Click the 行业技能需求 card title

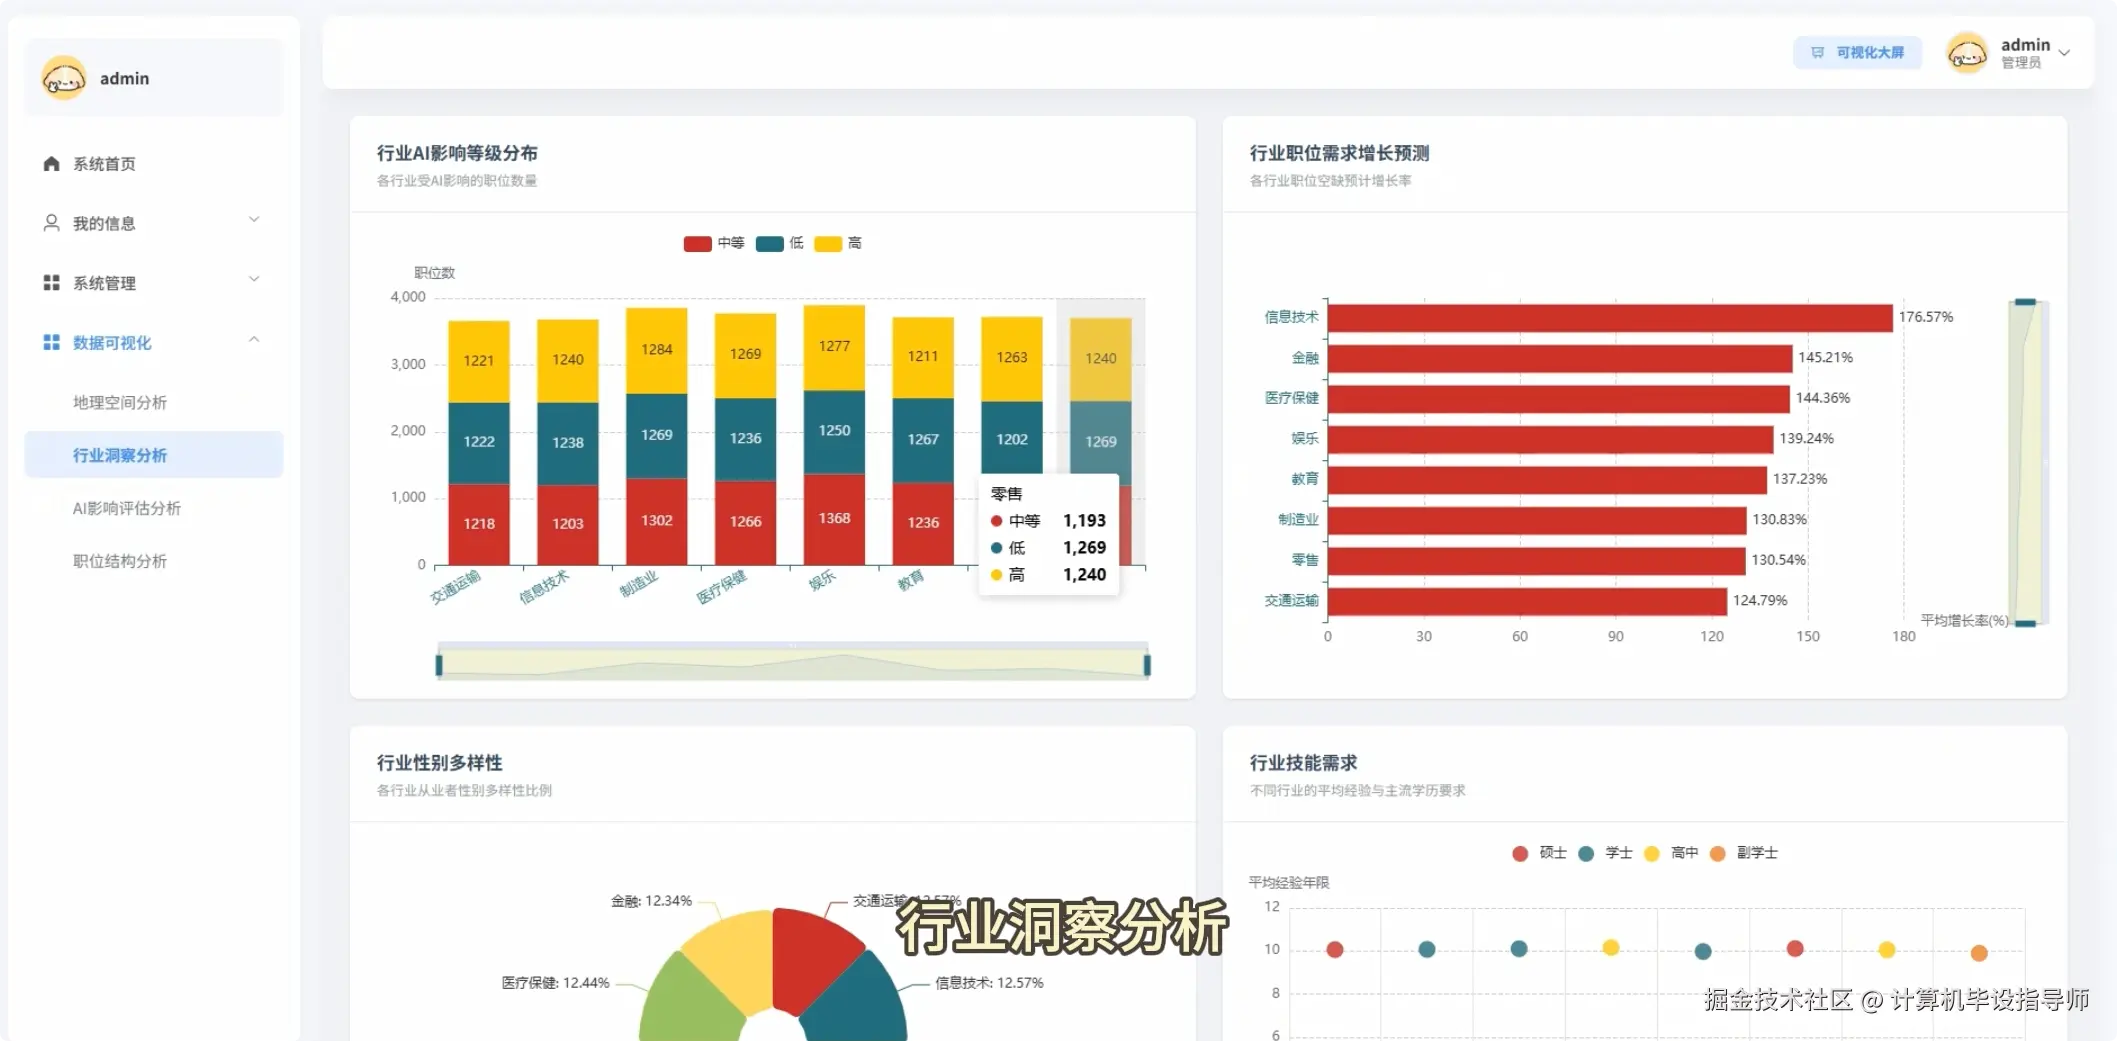pos(1303,763)
